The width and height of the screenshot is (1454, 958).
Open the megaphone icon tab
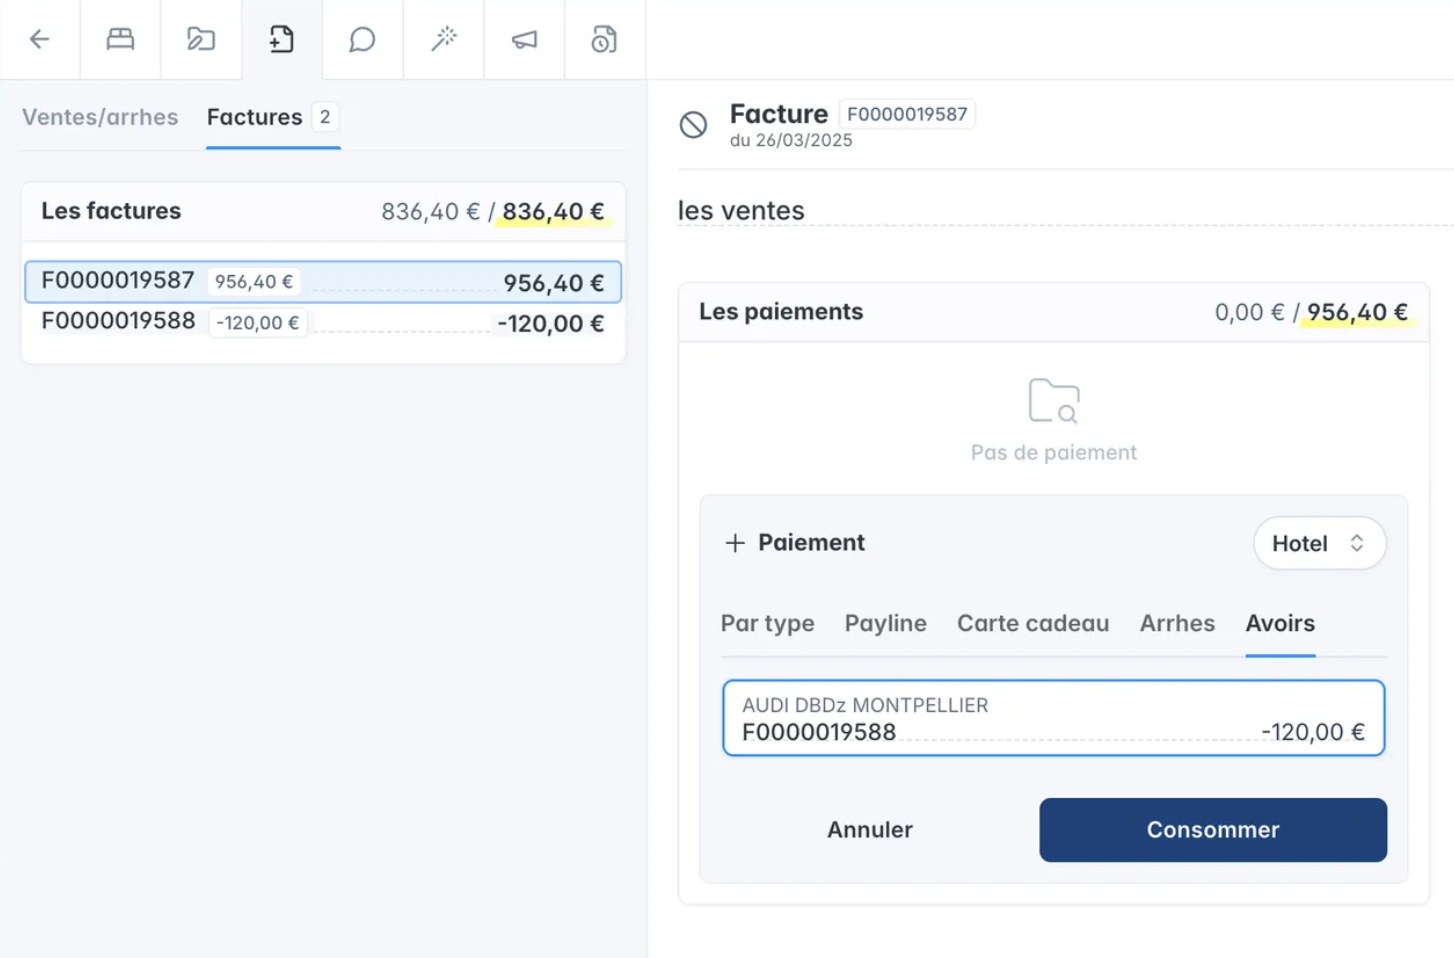coord(524,39)
